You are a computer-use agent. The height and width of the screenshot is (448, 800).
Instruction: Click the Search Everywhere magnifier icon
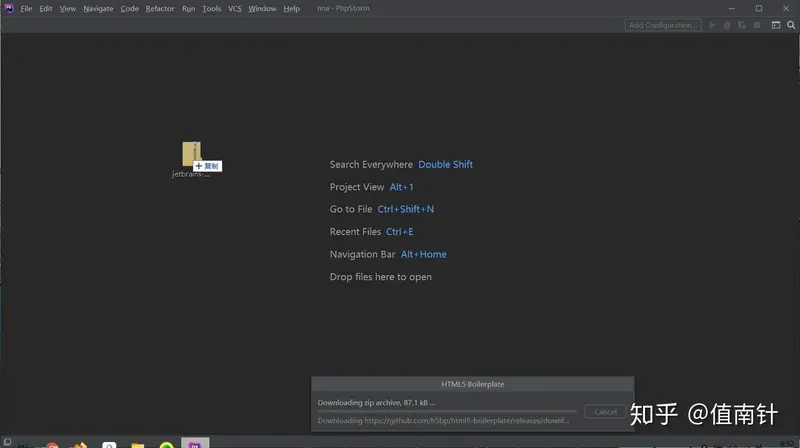click(791, 25)
